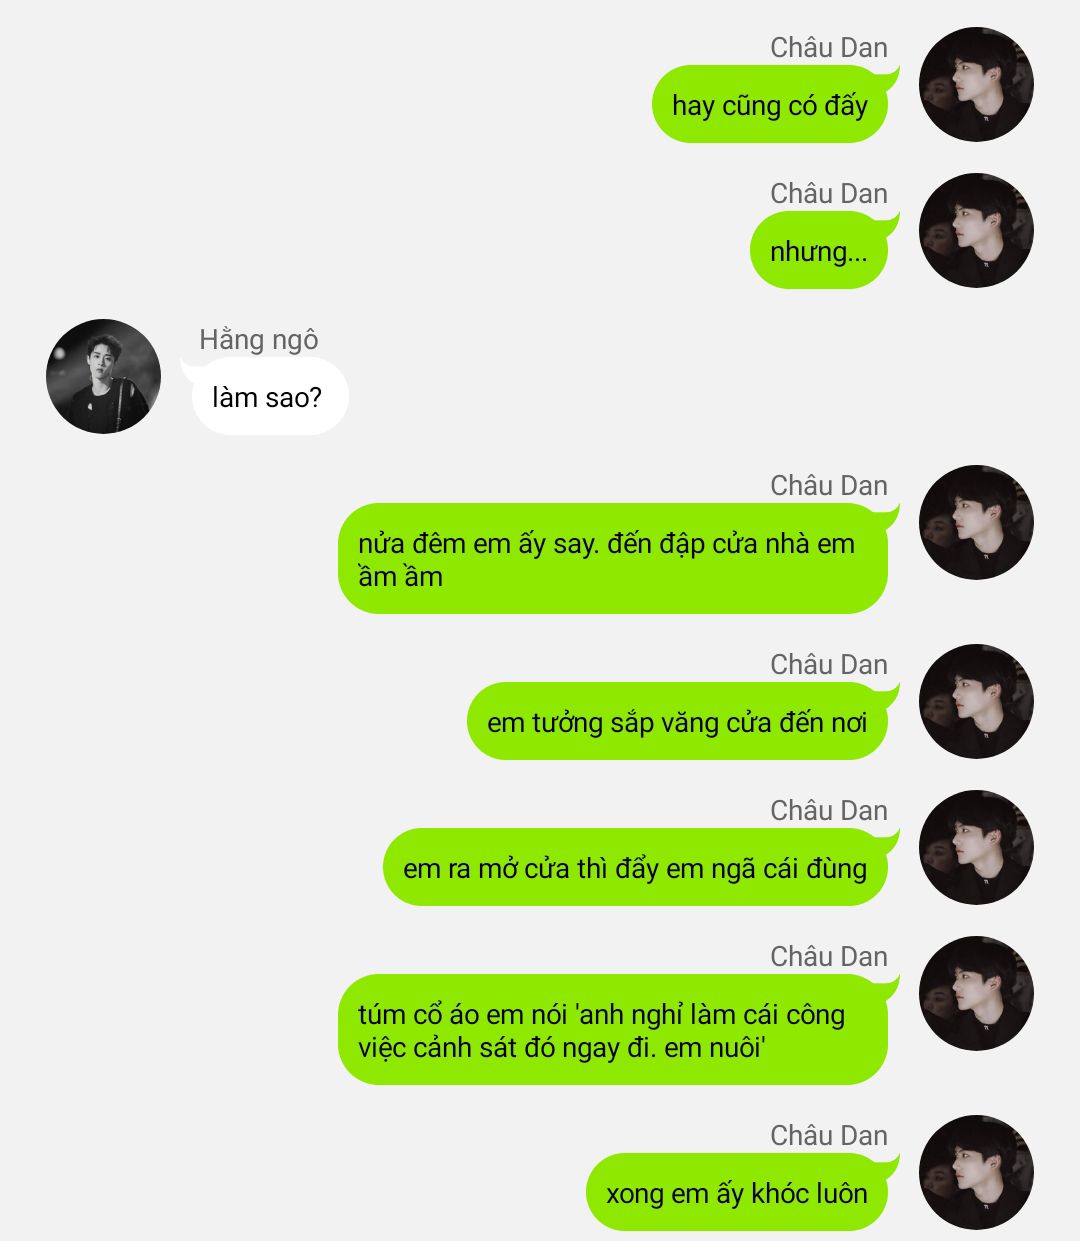Open Hằng ngô's profile picture
Image resolution: width=1080 pixels, height=1241 pixels.
(x=103, y=376)
